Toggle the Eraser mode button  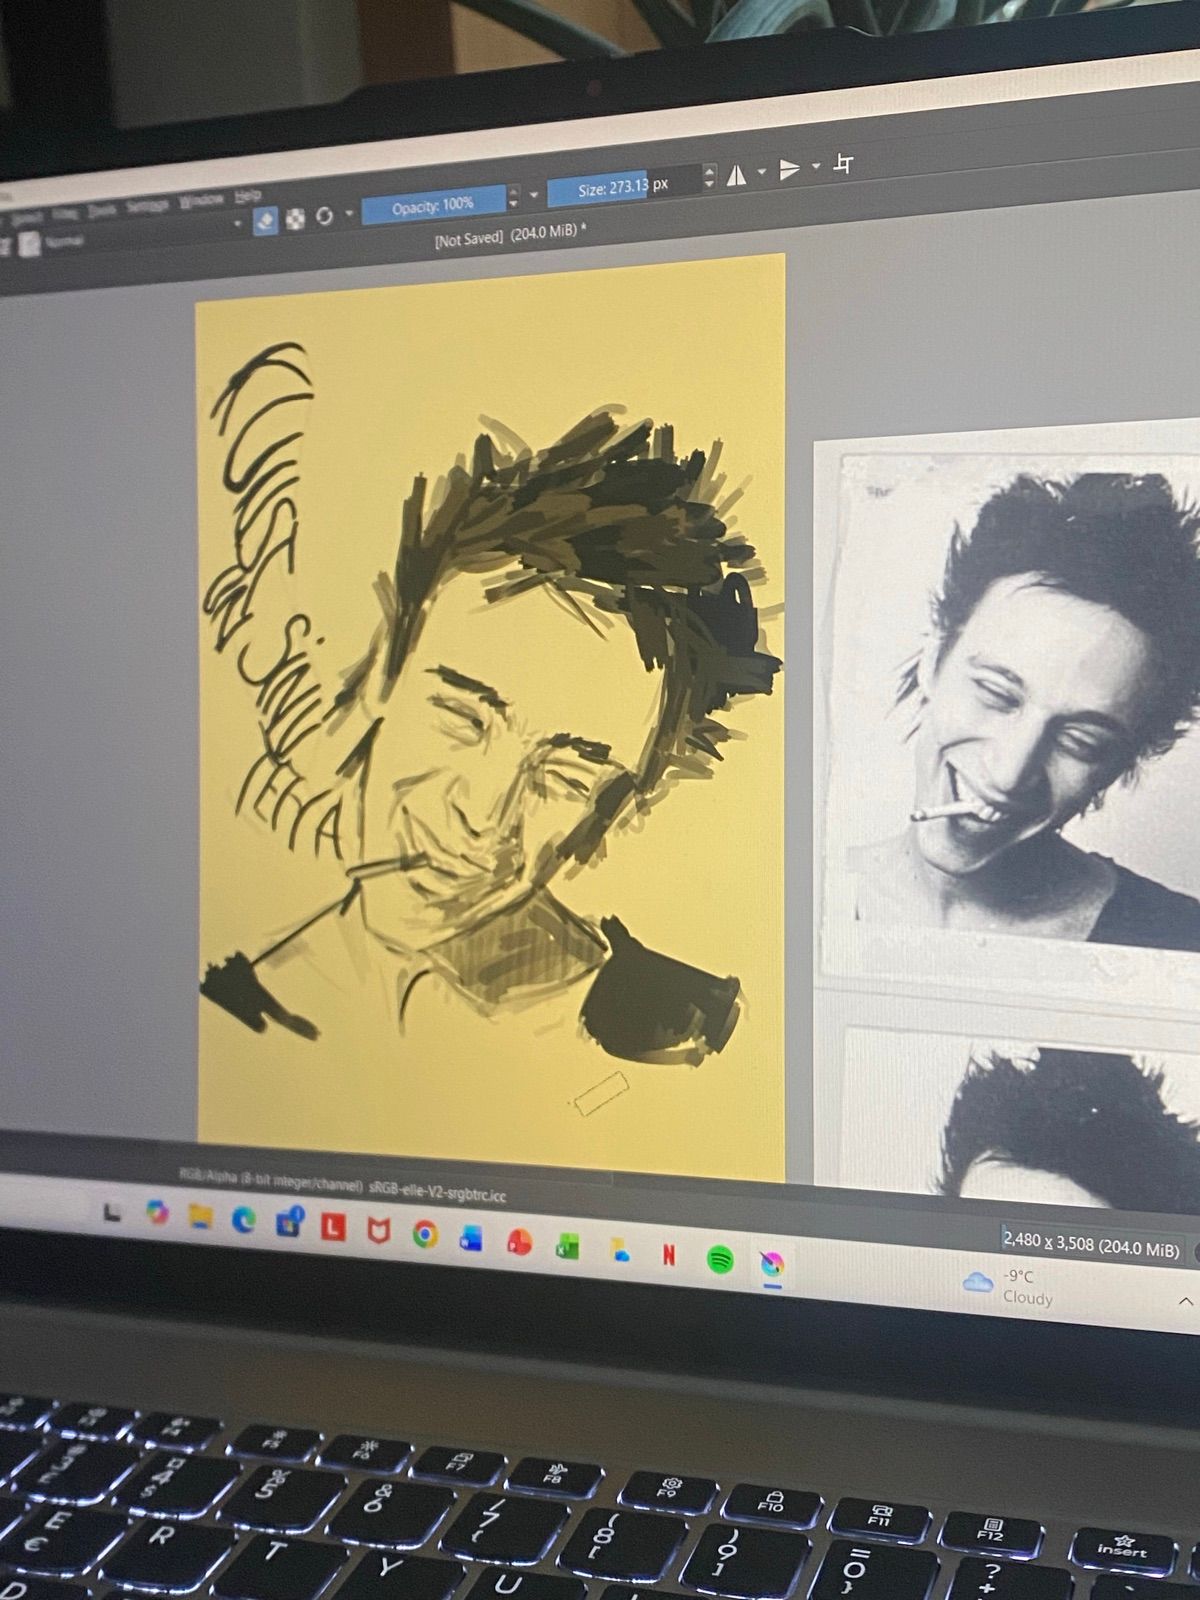point(265,221)
